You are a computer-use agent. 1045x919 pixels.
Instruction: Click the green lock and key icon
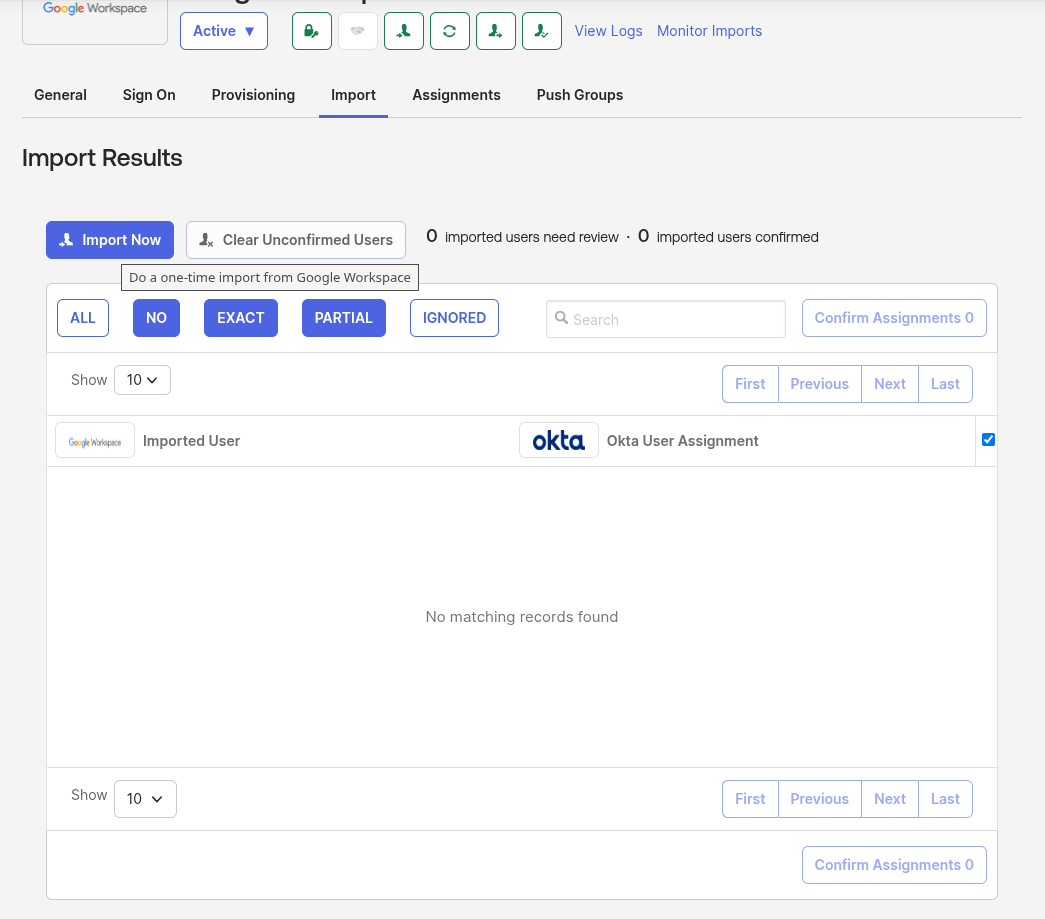[x=311, y=31]
